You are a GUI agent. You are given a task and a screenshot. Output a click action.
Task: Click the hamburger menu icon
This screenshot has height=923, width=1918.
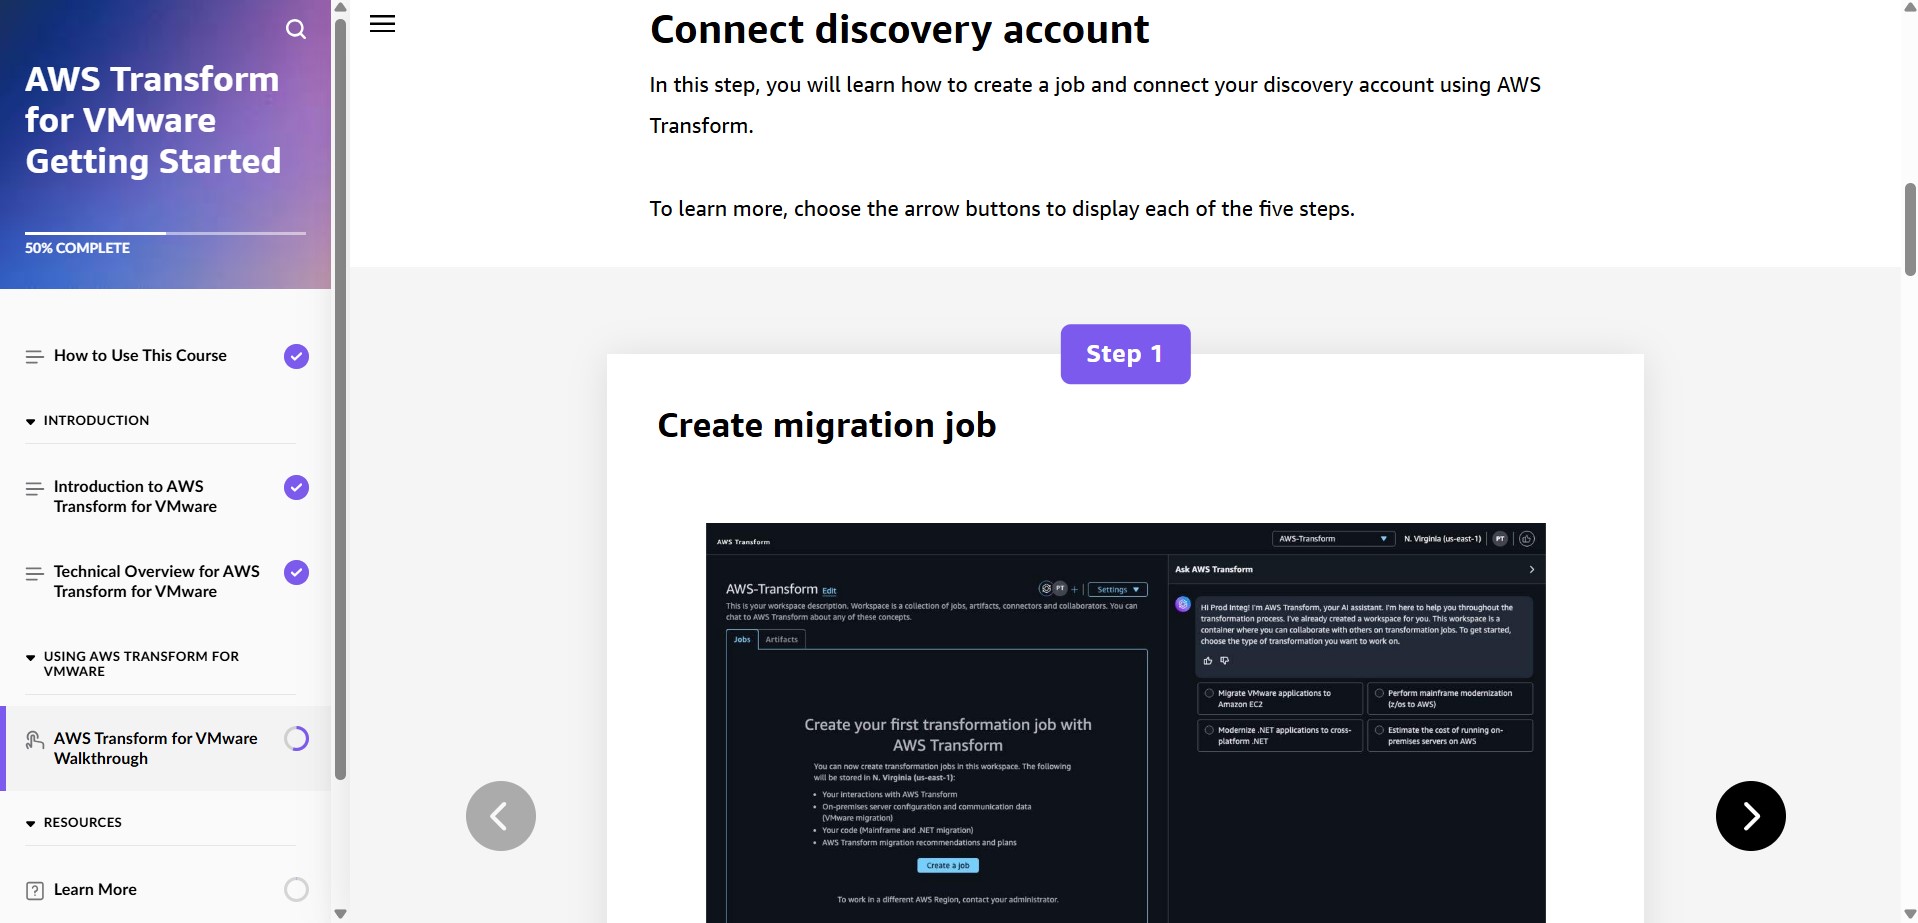(381, 23)
